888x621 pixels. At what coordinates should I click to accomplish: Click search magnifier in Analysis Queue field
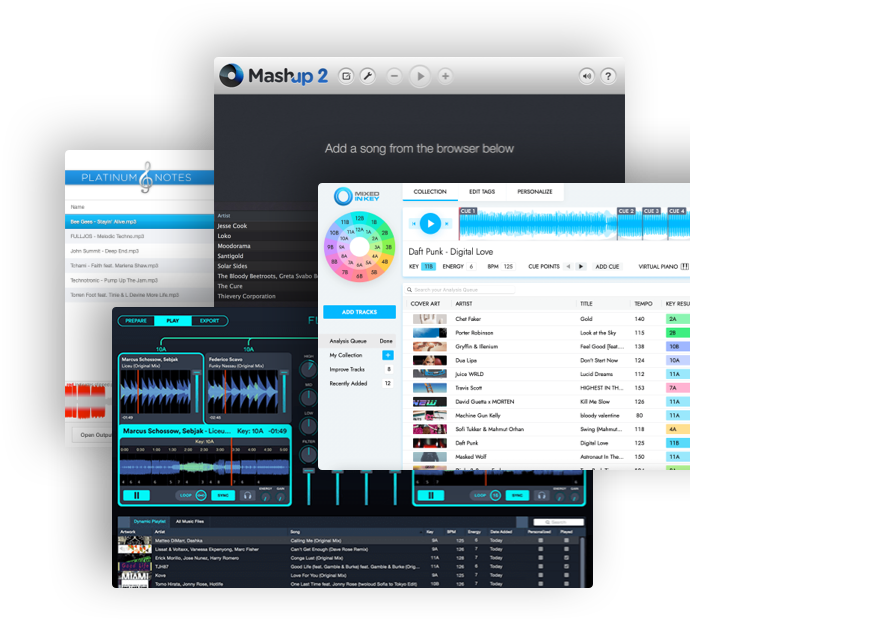coord(409,290)
